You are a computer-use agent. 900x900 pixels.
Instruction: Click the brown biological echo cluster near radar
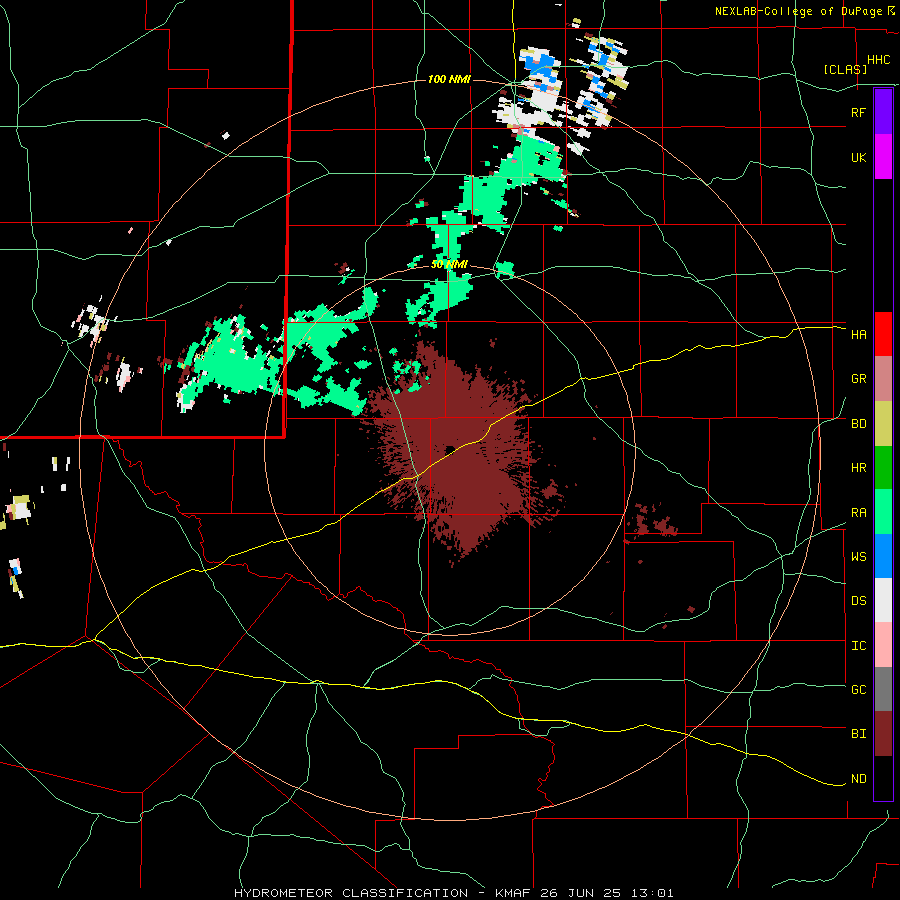click(459, 453)
